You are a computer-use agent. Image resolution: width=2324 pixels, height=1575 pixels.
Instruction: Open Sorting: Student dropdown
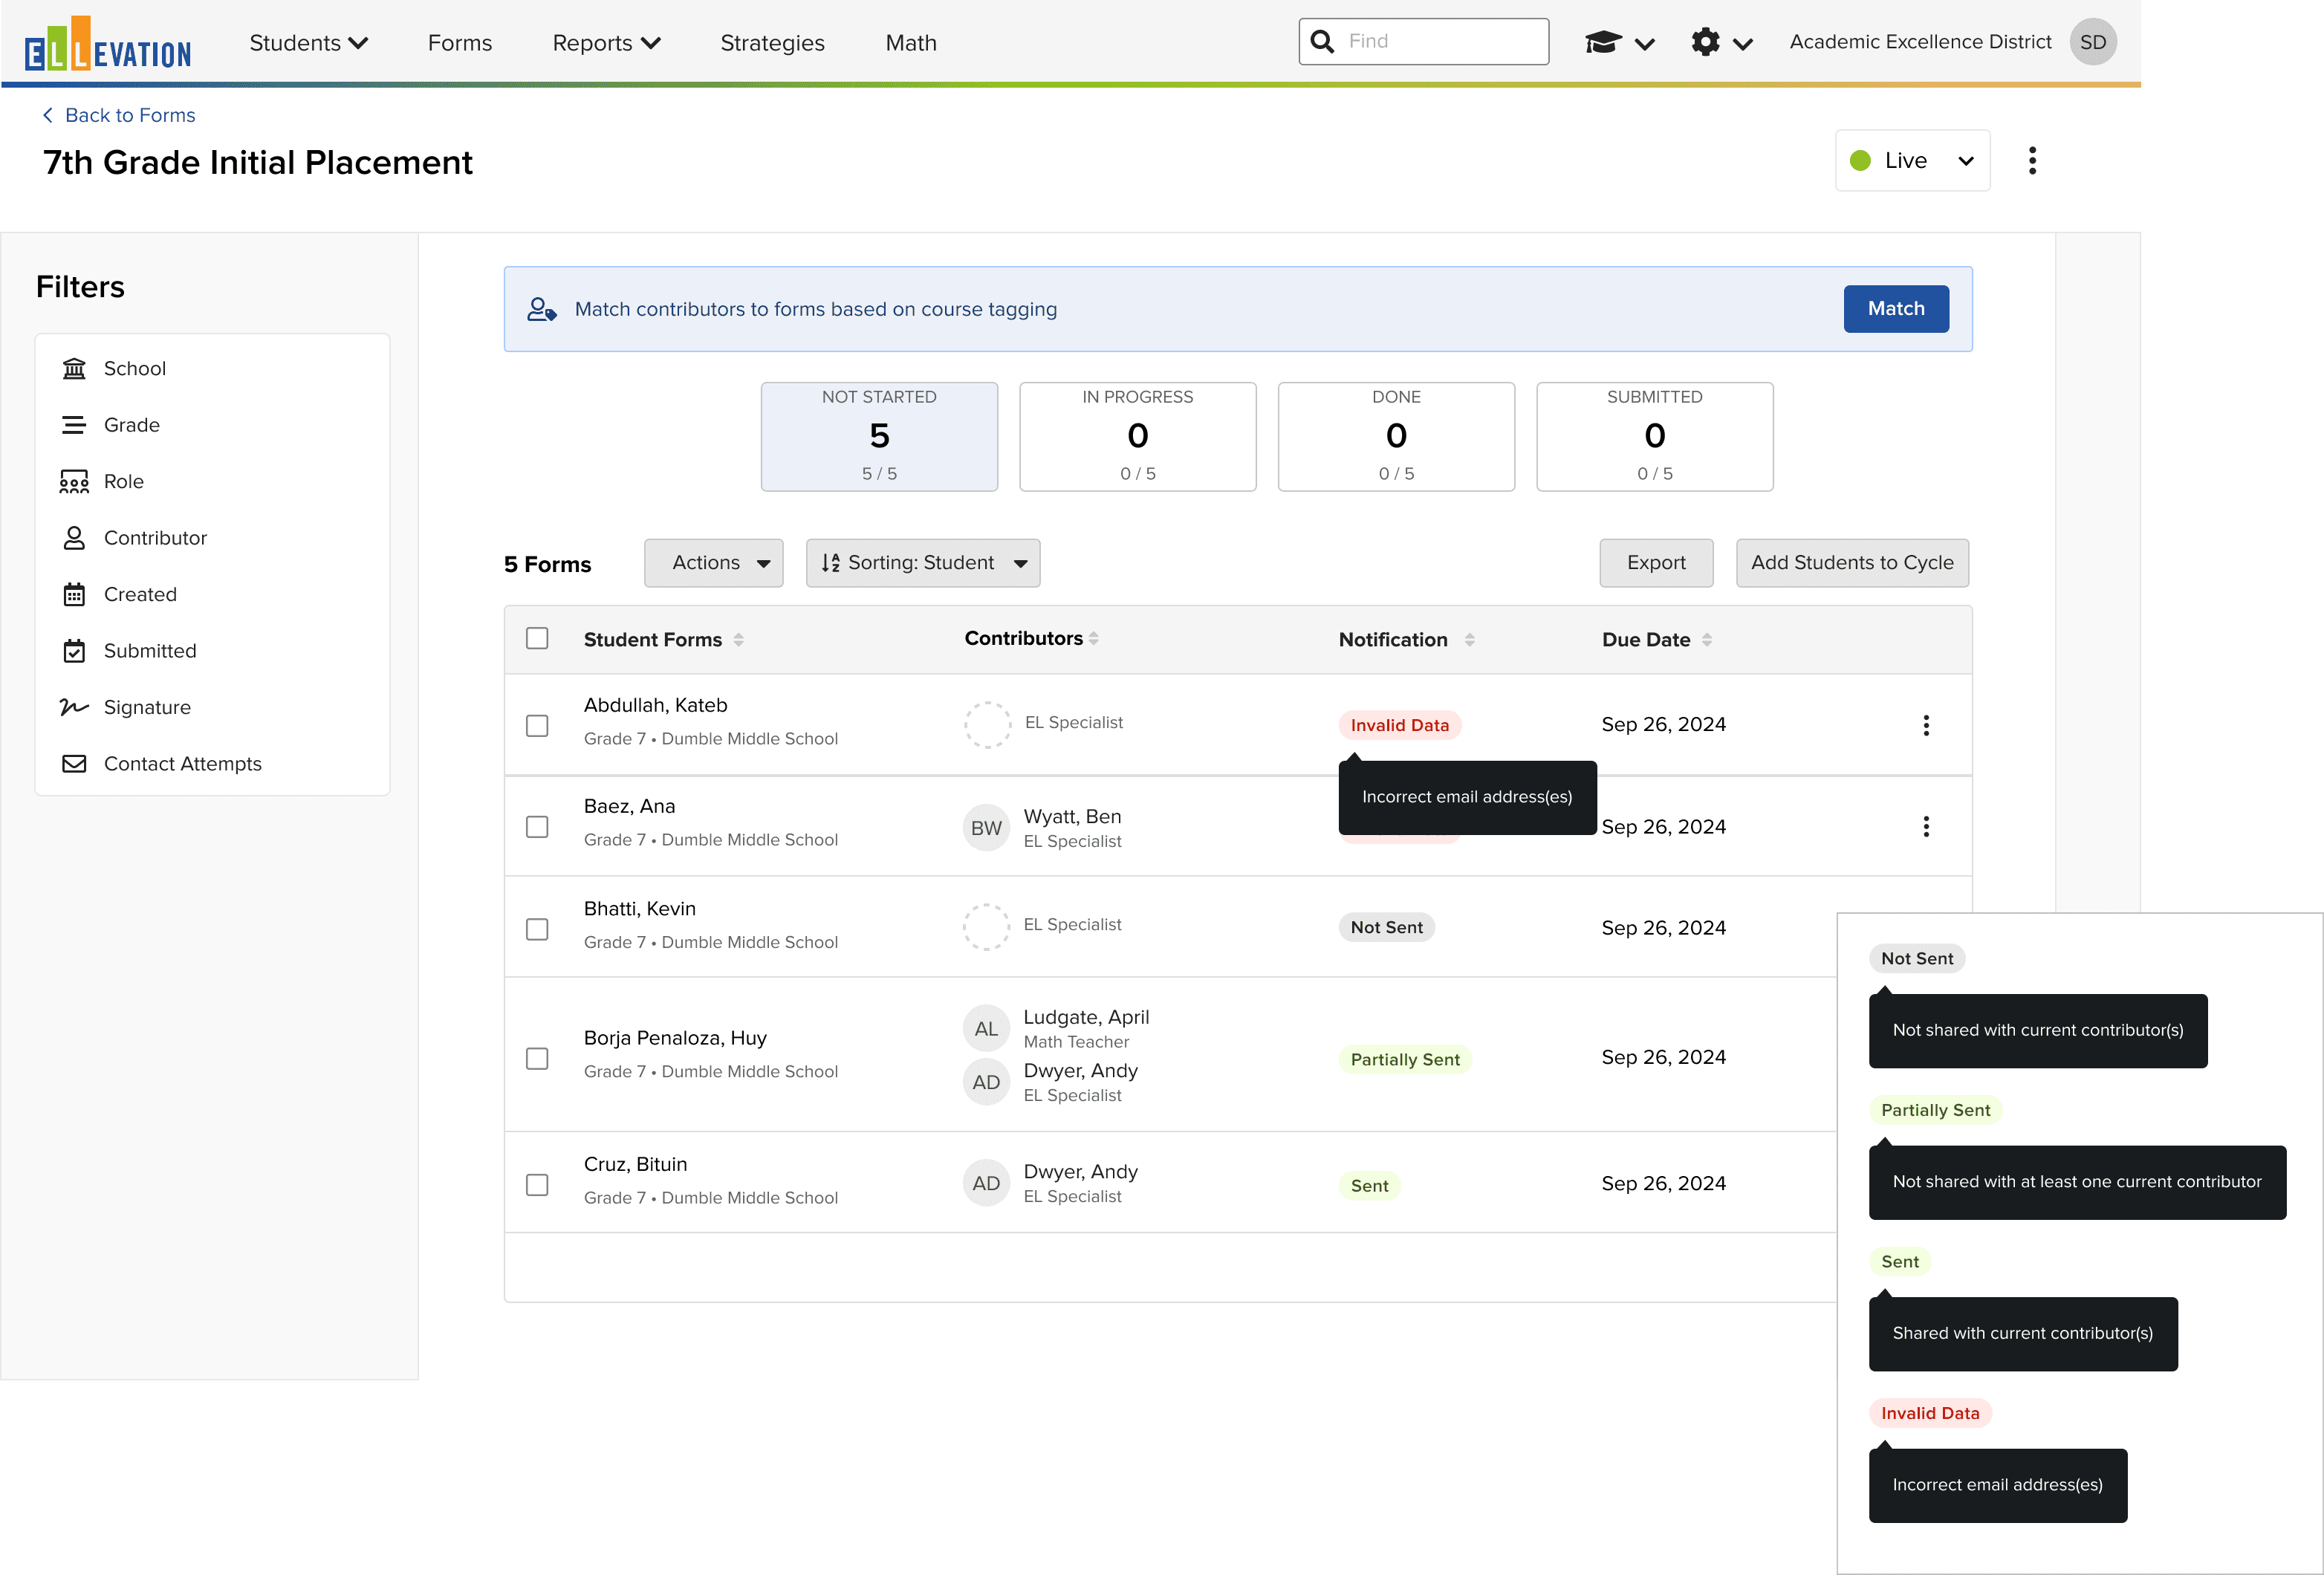point(922,563)
